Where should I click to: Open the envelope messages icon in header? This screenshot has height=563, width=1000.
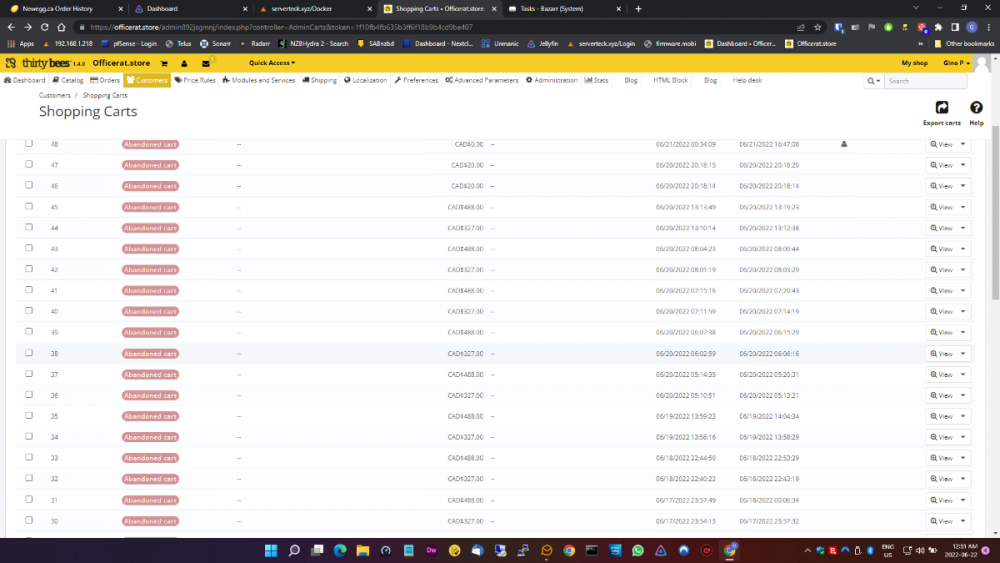206,63
